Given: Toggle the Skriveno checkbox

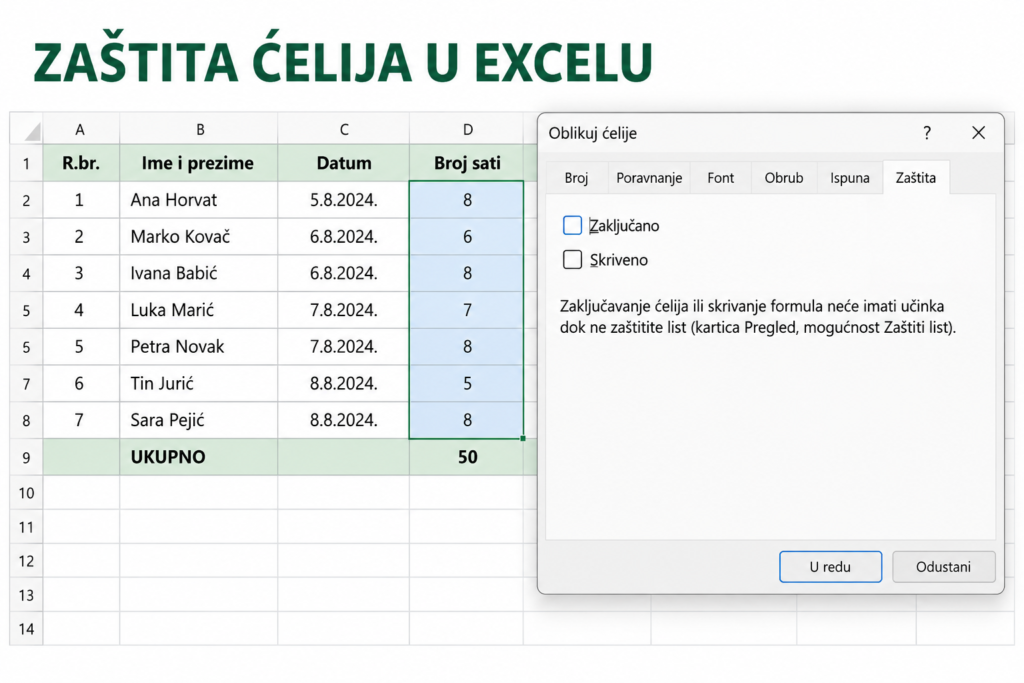Looking at the screenshot, I should [x=572, y=259].
